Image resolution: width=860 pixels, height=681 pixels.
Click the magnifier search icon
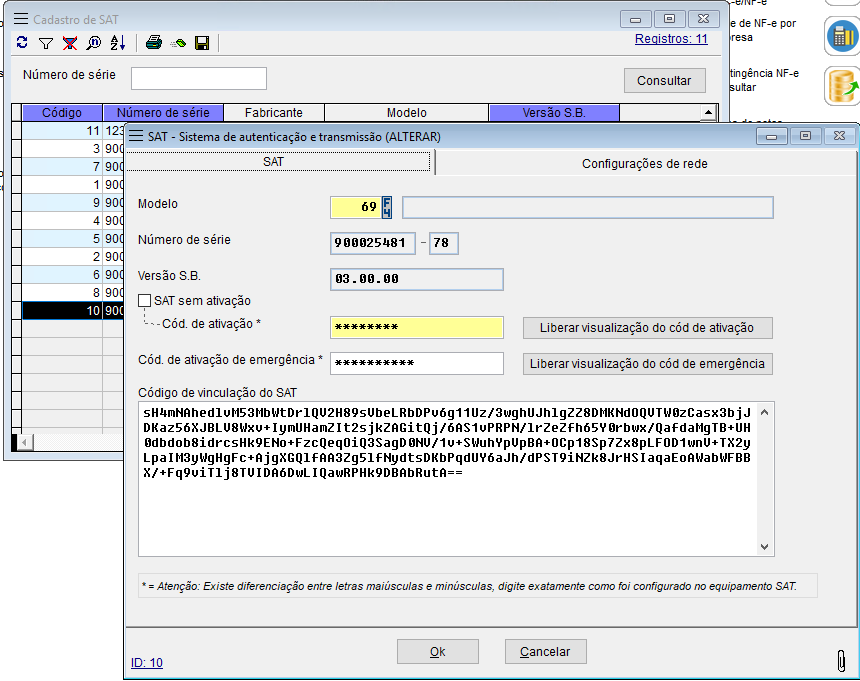[93, 43]
